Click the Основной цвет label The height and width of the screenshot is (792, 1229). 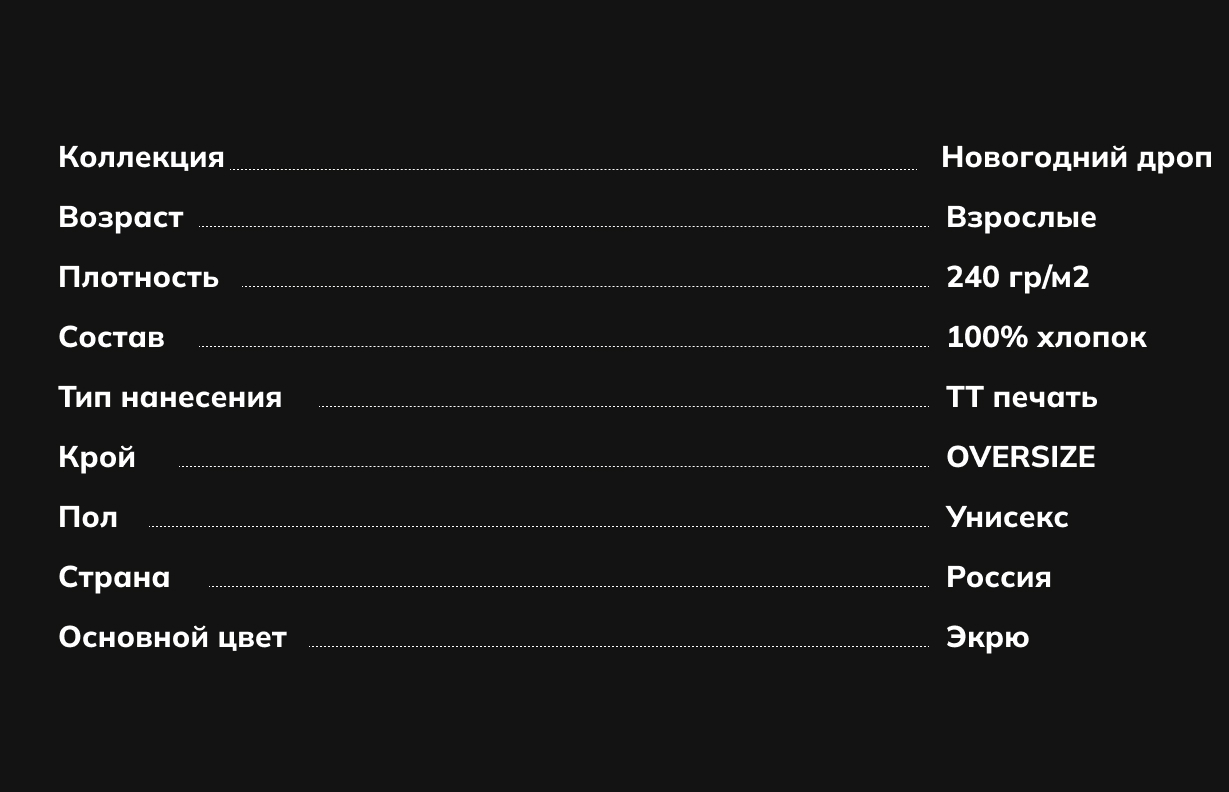(173, 637)
